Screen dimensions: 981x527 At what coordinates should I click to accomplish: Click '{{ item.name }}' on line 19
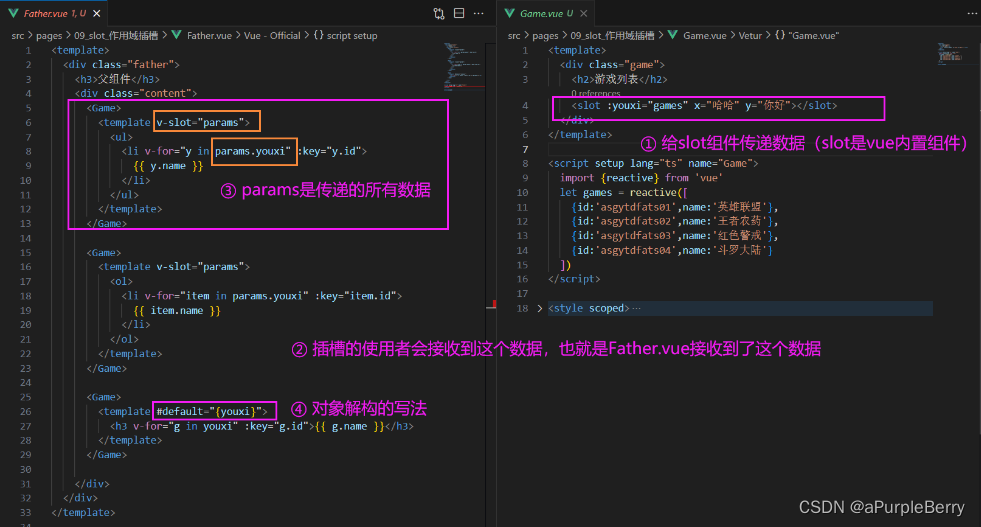pyautogui.click(x=177, y=310)
